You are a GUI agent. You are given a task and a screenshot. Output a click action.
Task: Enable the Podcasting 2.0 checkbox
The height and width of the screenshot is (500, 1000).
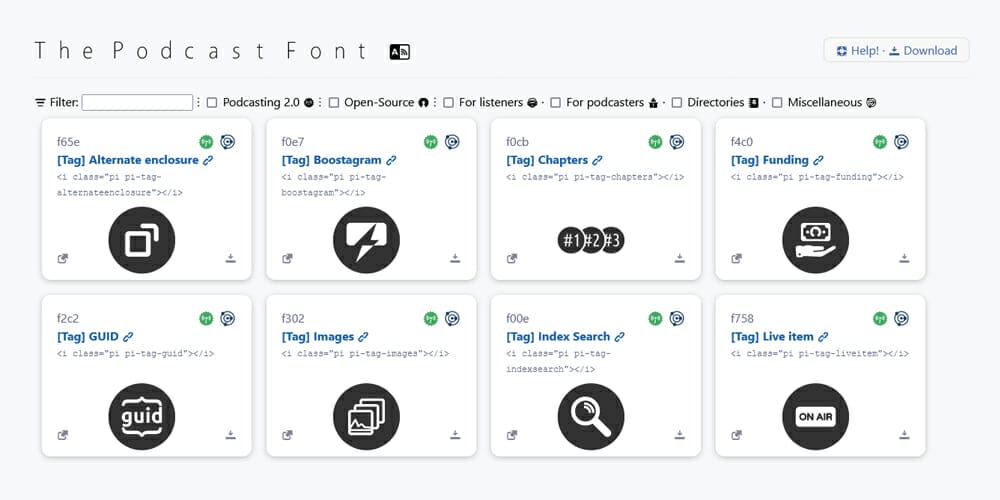coord(212,103)
